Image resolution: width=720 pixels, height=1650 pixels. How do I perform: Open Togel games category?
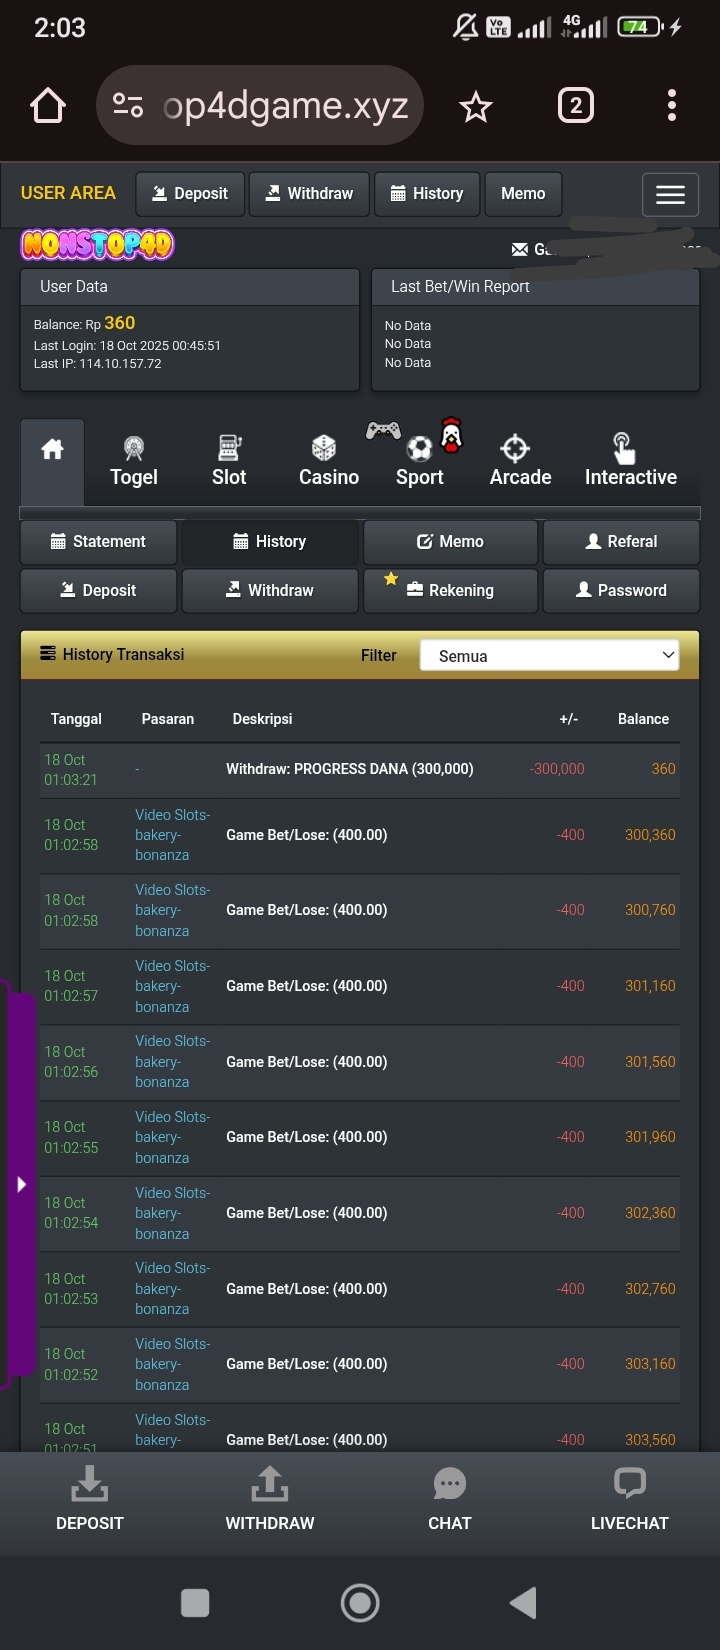tap(134, 461)
